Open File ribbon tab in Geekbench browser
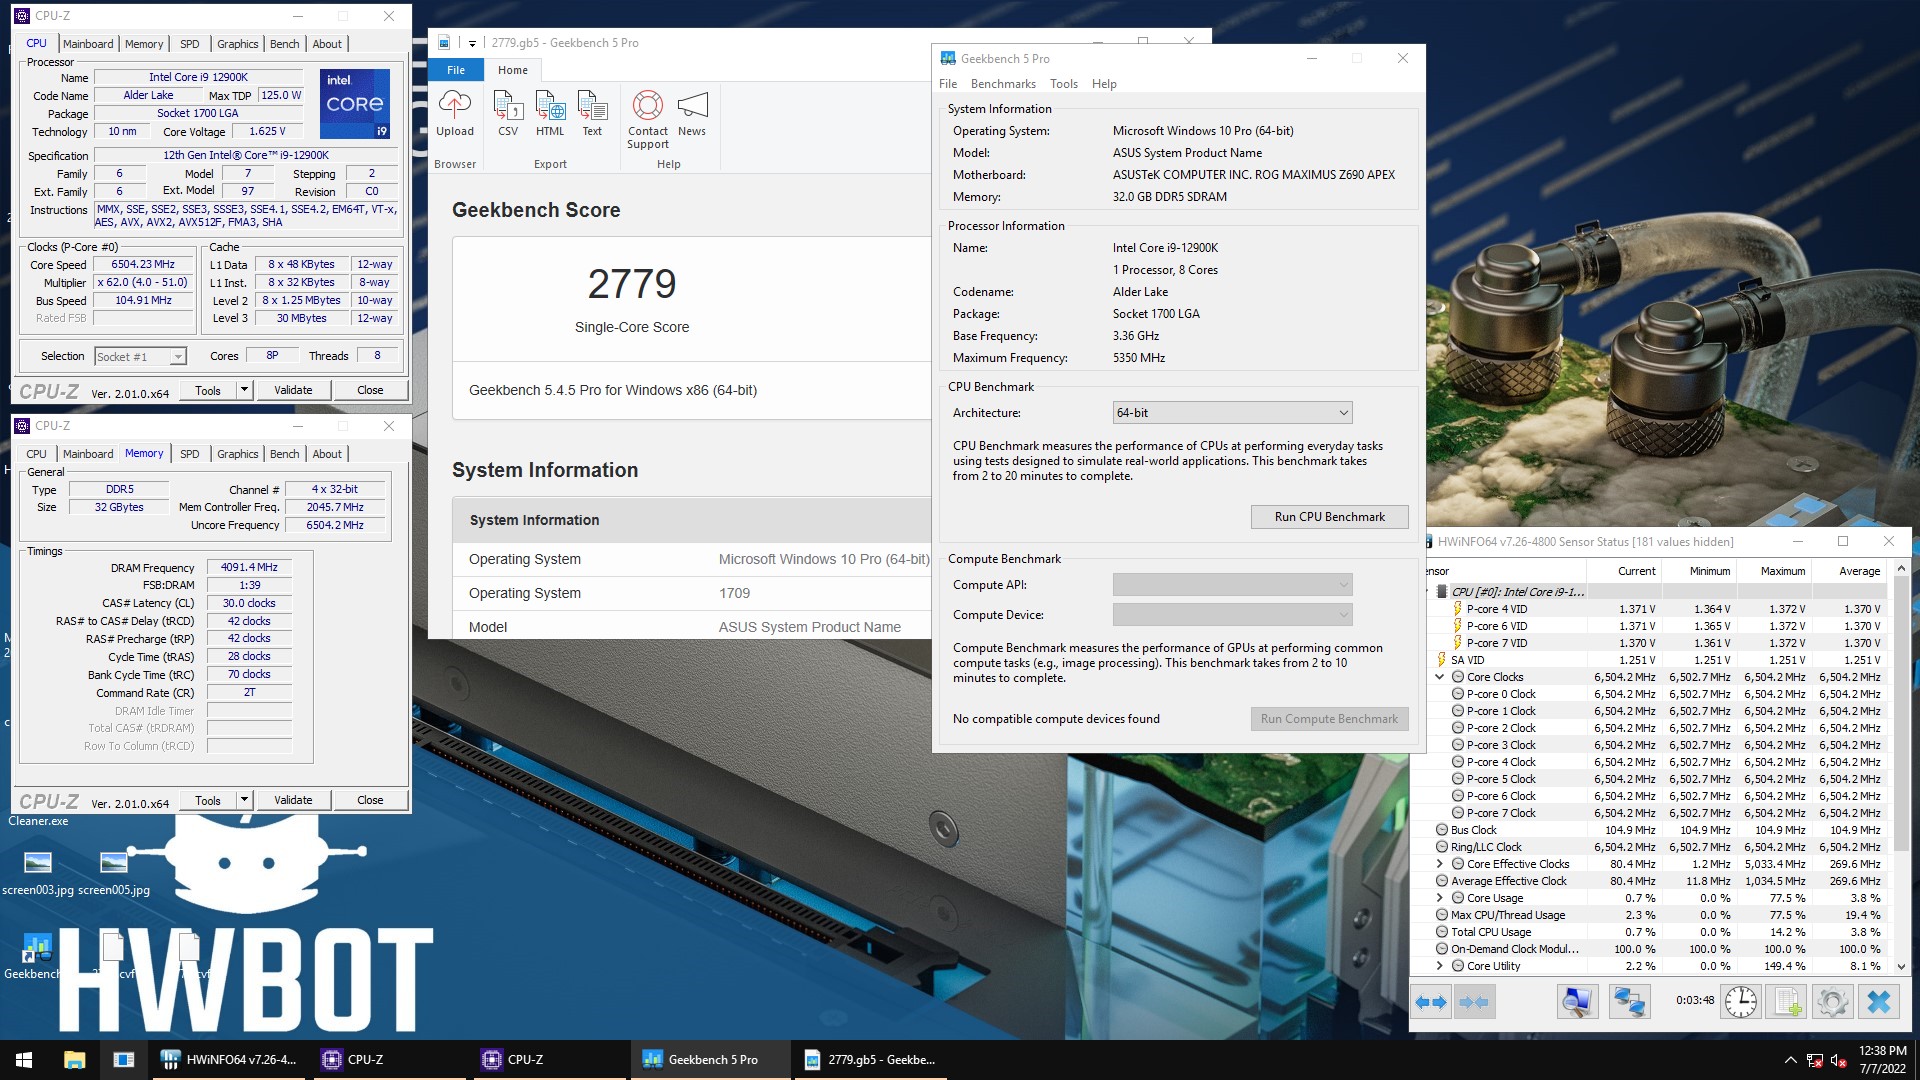The image size is (1920, 1080). (x=456, y=70)
